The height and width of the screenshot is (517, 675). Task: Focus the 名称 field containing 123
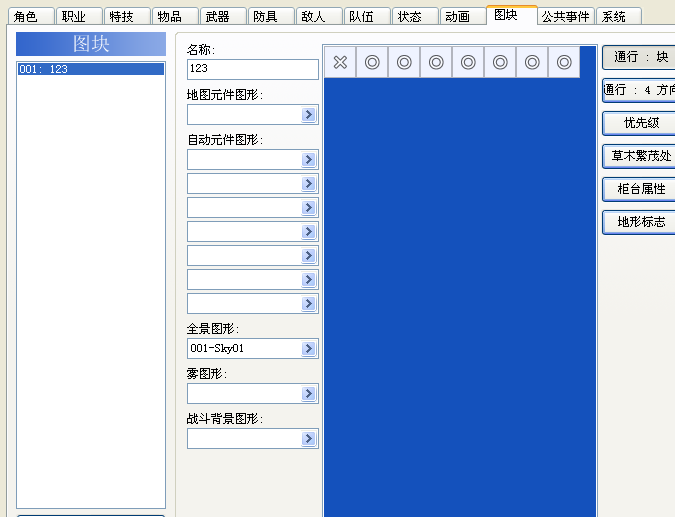(253, 69)
